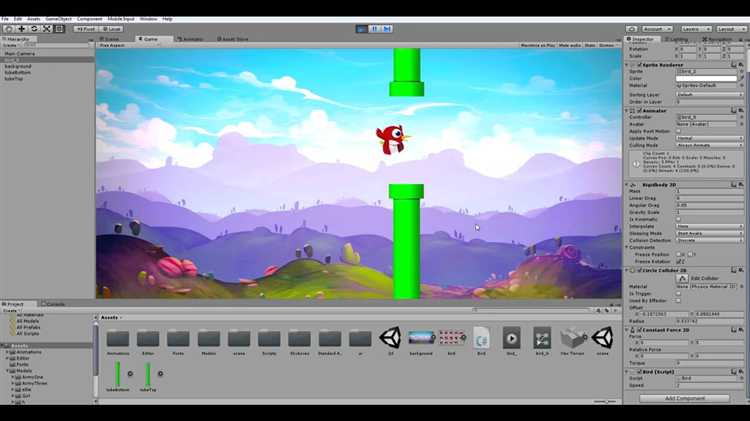Click the Step frame button
Screen dimensions: 750x421
[x=387, y=29]
